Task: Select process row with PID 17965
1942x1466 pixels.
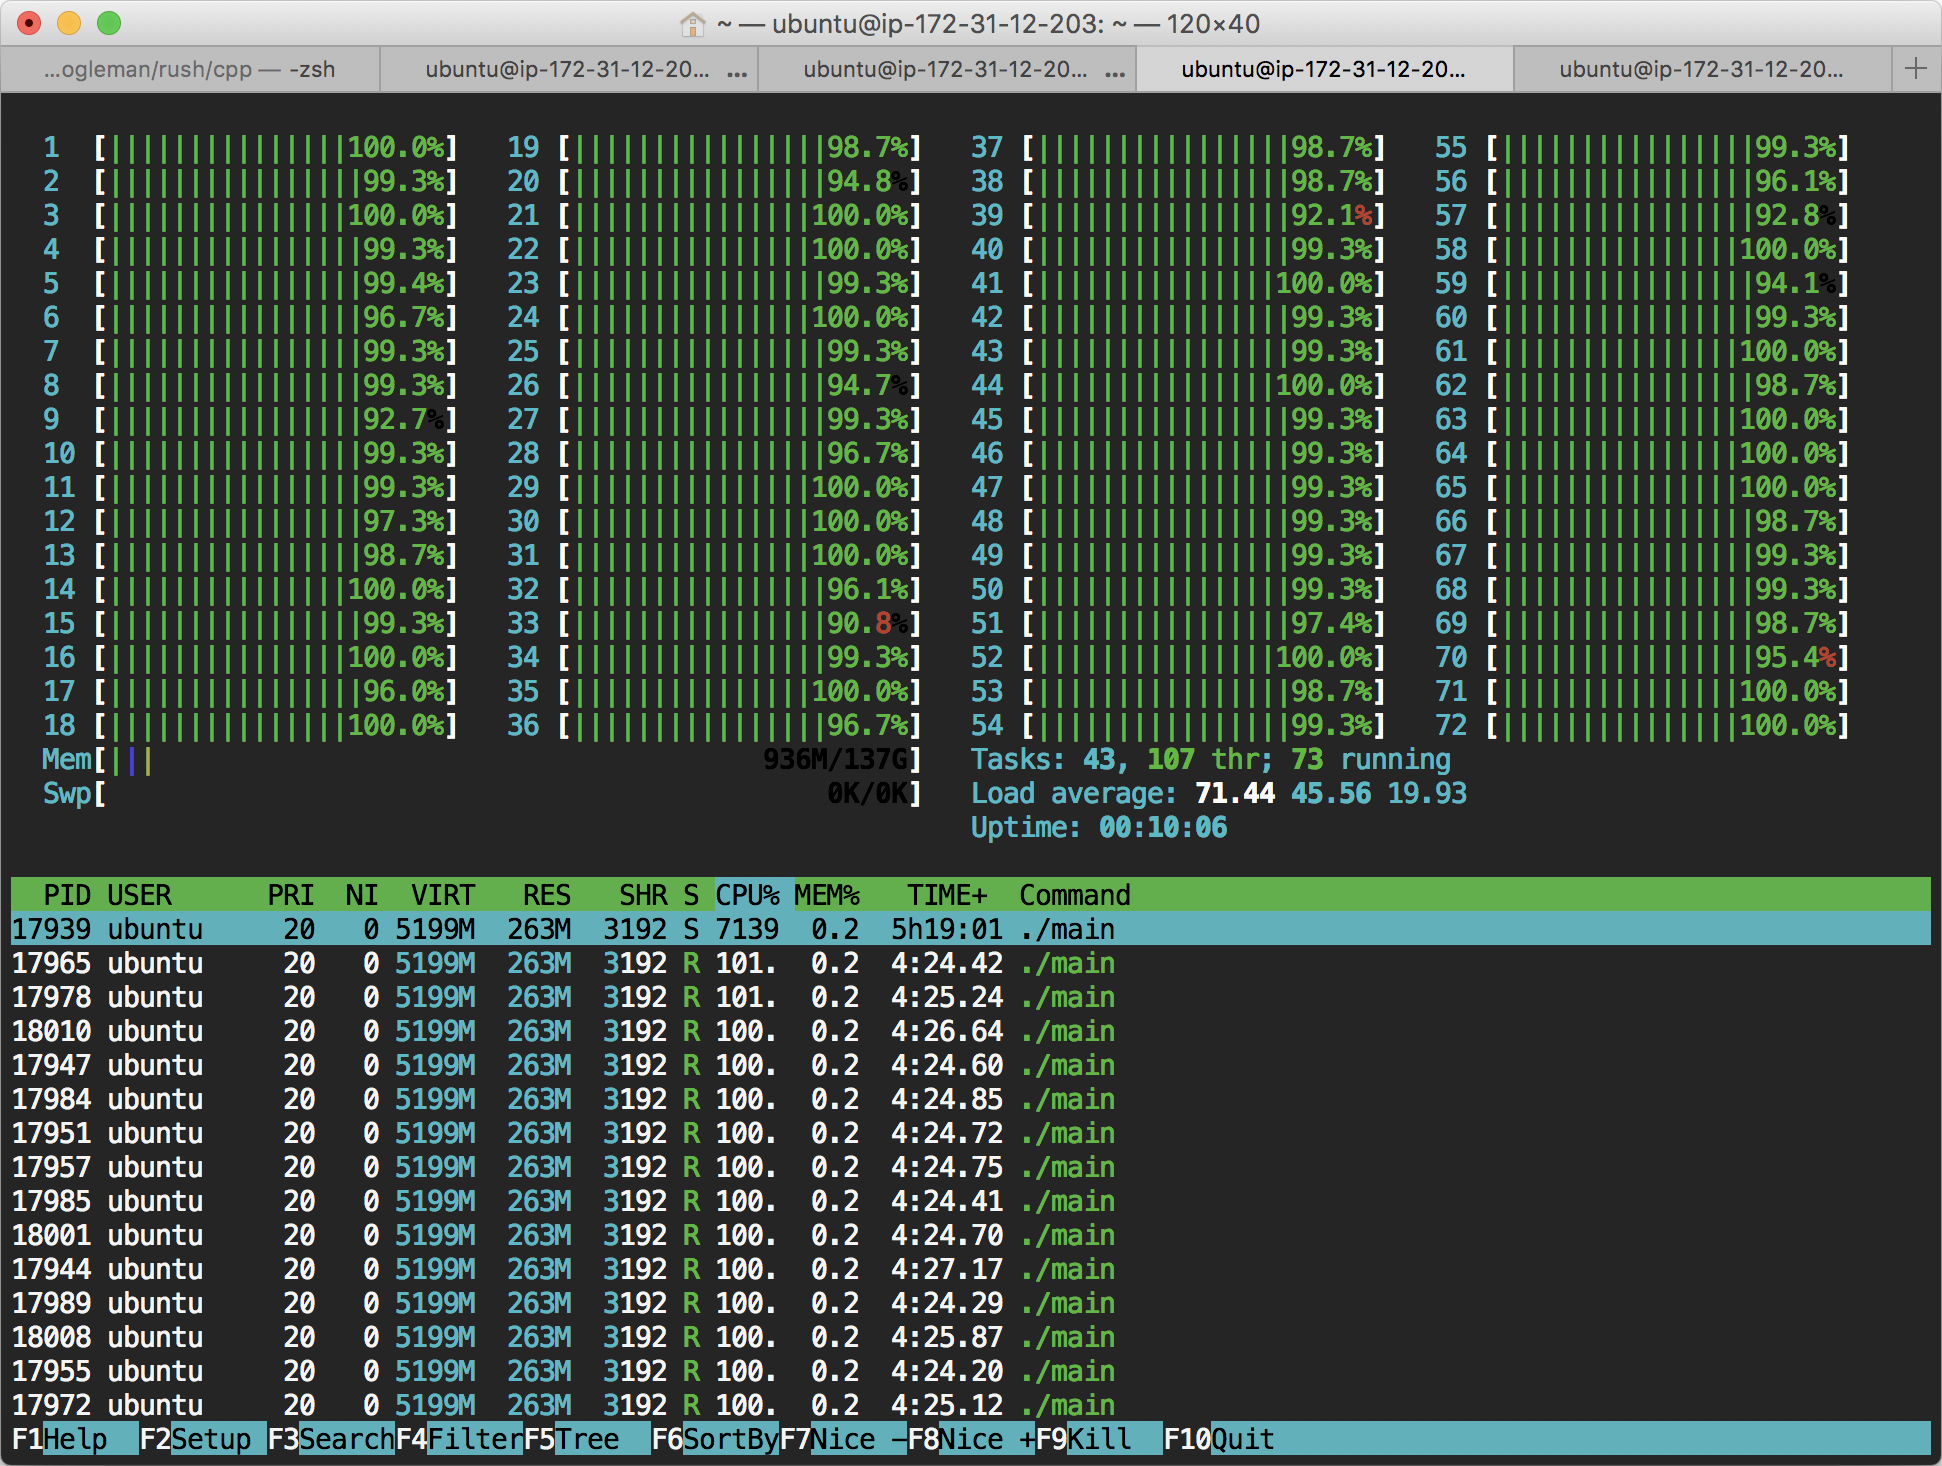Action: pyautogui.click(x=971, y=963)
